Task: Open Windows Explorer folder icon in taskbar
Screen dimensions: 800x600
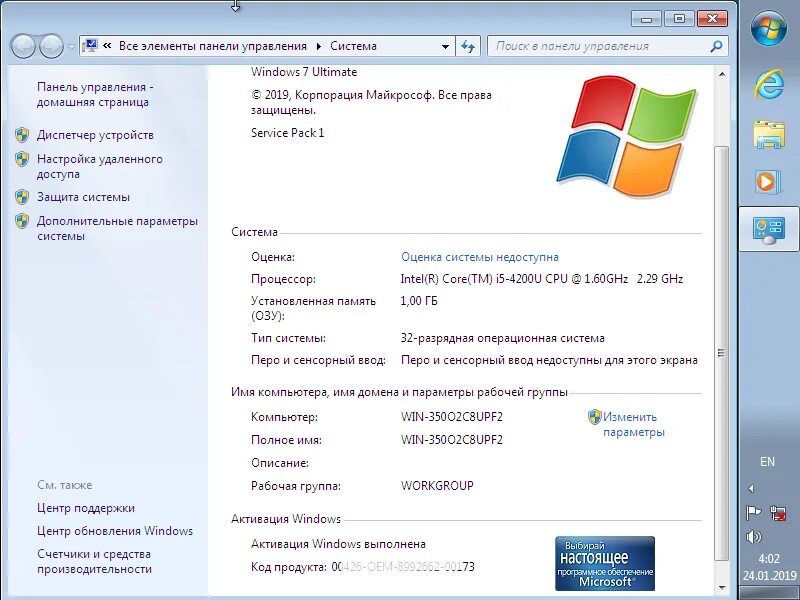Action: click(x=768, y=134)
